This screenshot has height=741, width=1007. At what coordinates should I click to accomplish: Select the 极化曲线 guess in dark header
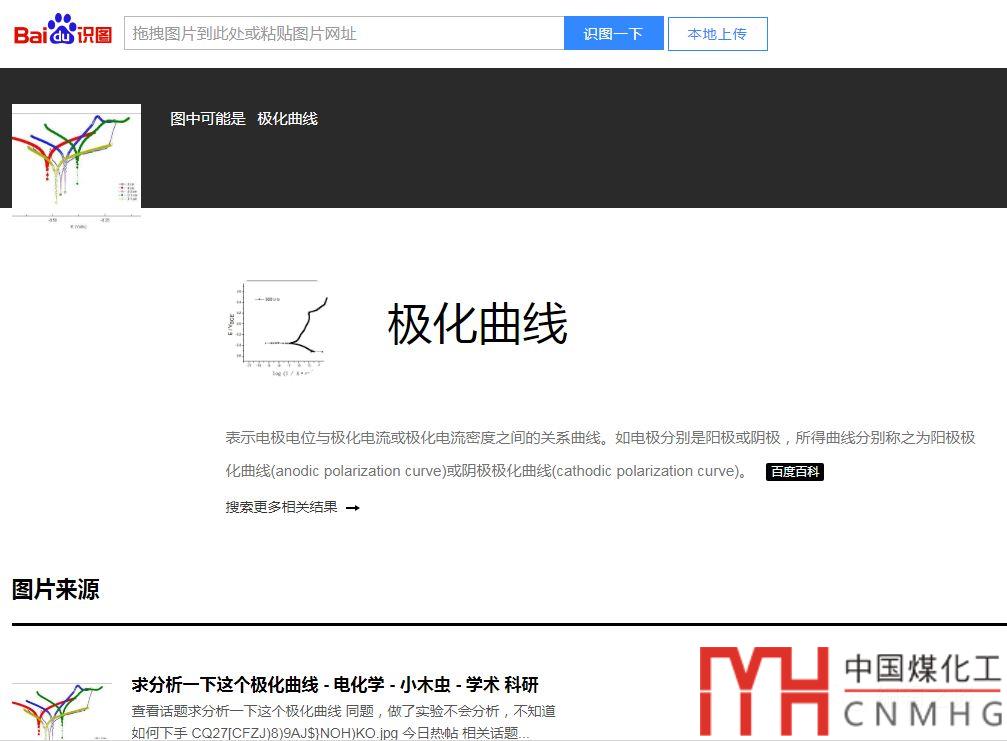[x=287, y=119]
